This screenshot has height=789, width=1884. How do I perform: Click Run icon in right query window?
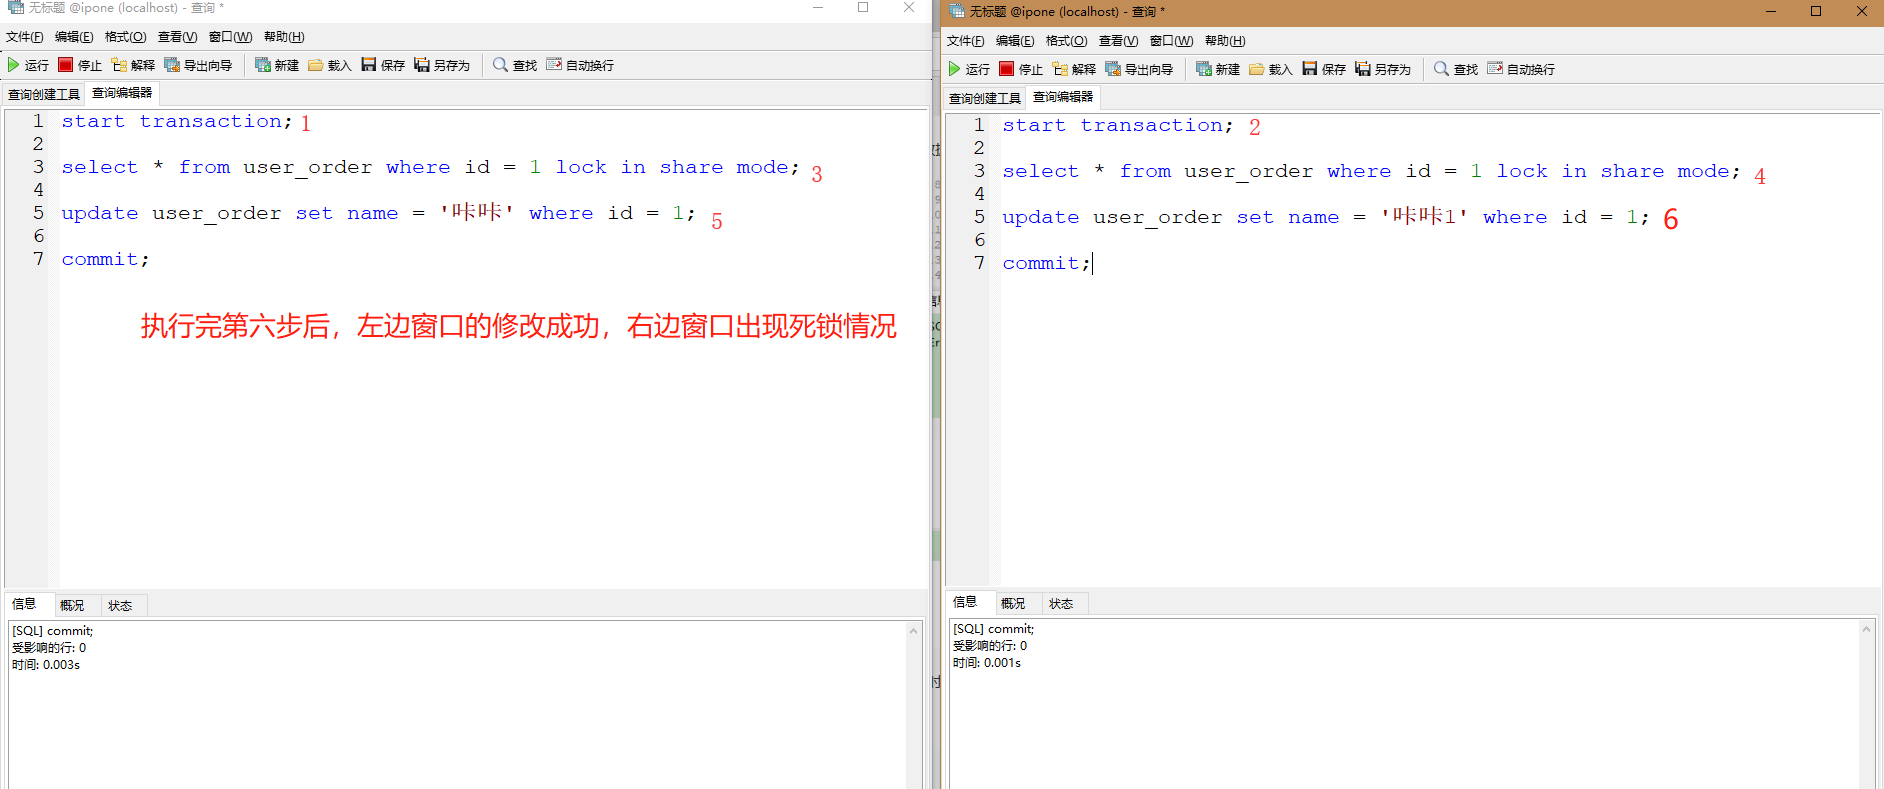(x=955, y=69)
